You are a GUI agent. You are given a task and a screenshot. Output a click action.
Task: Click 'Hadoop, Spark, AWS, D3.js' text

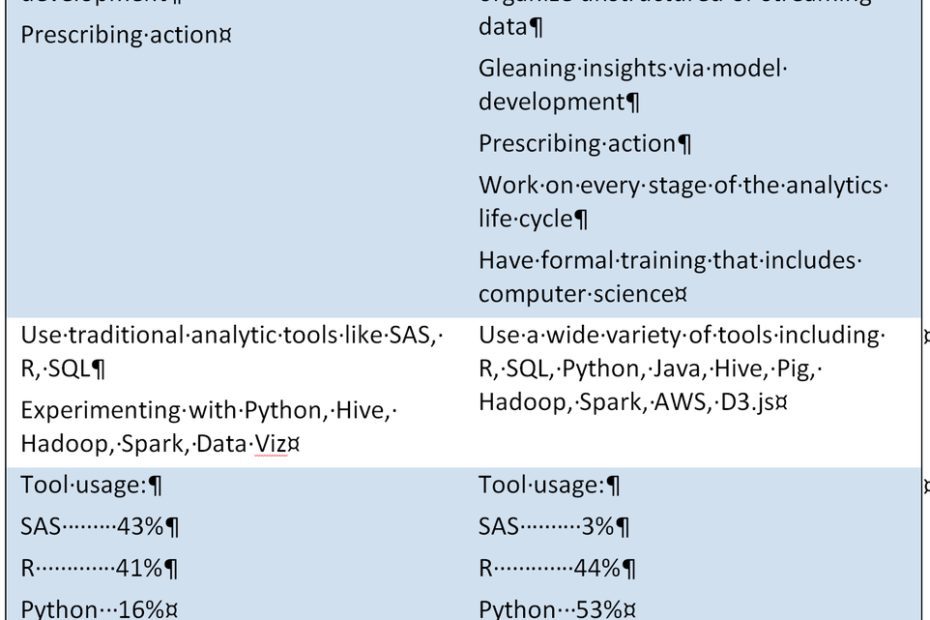[626, 402]
